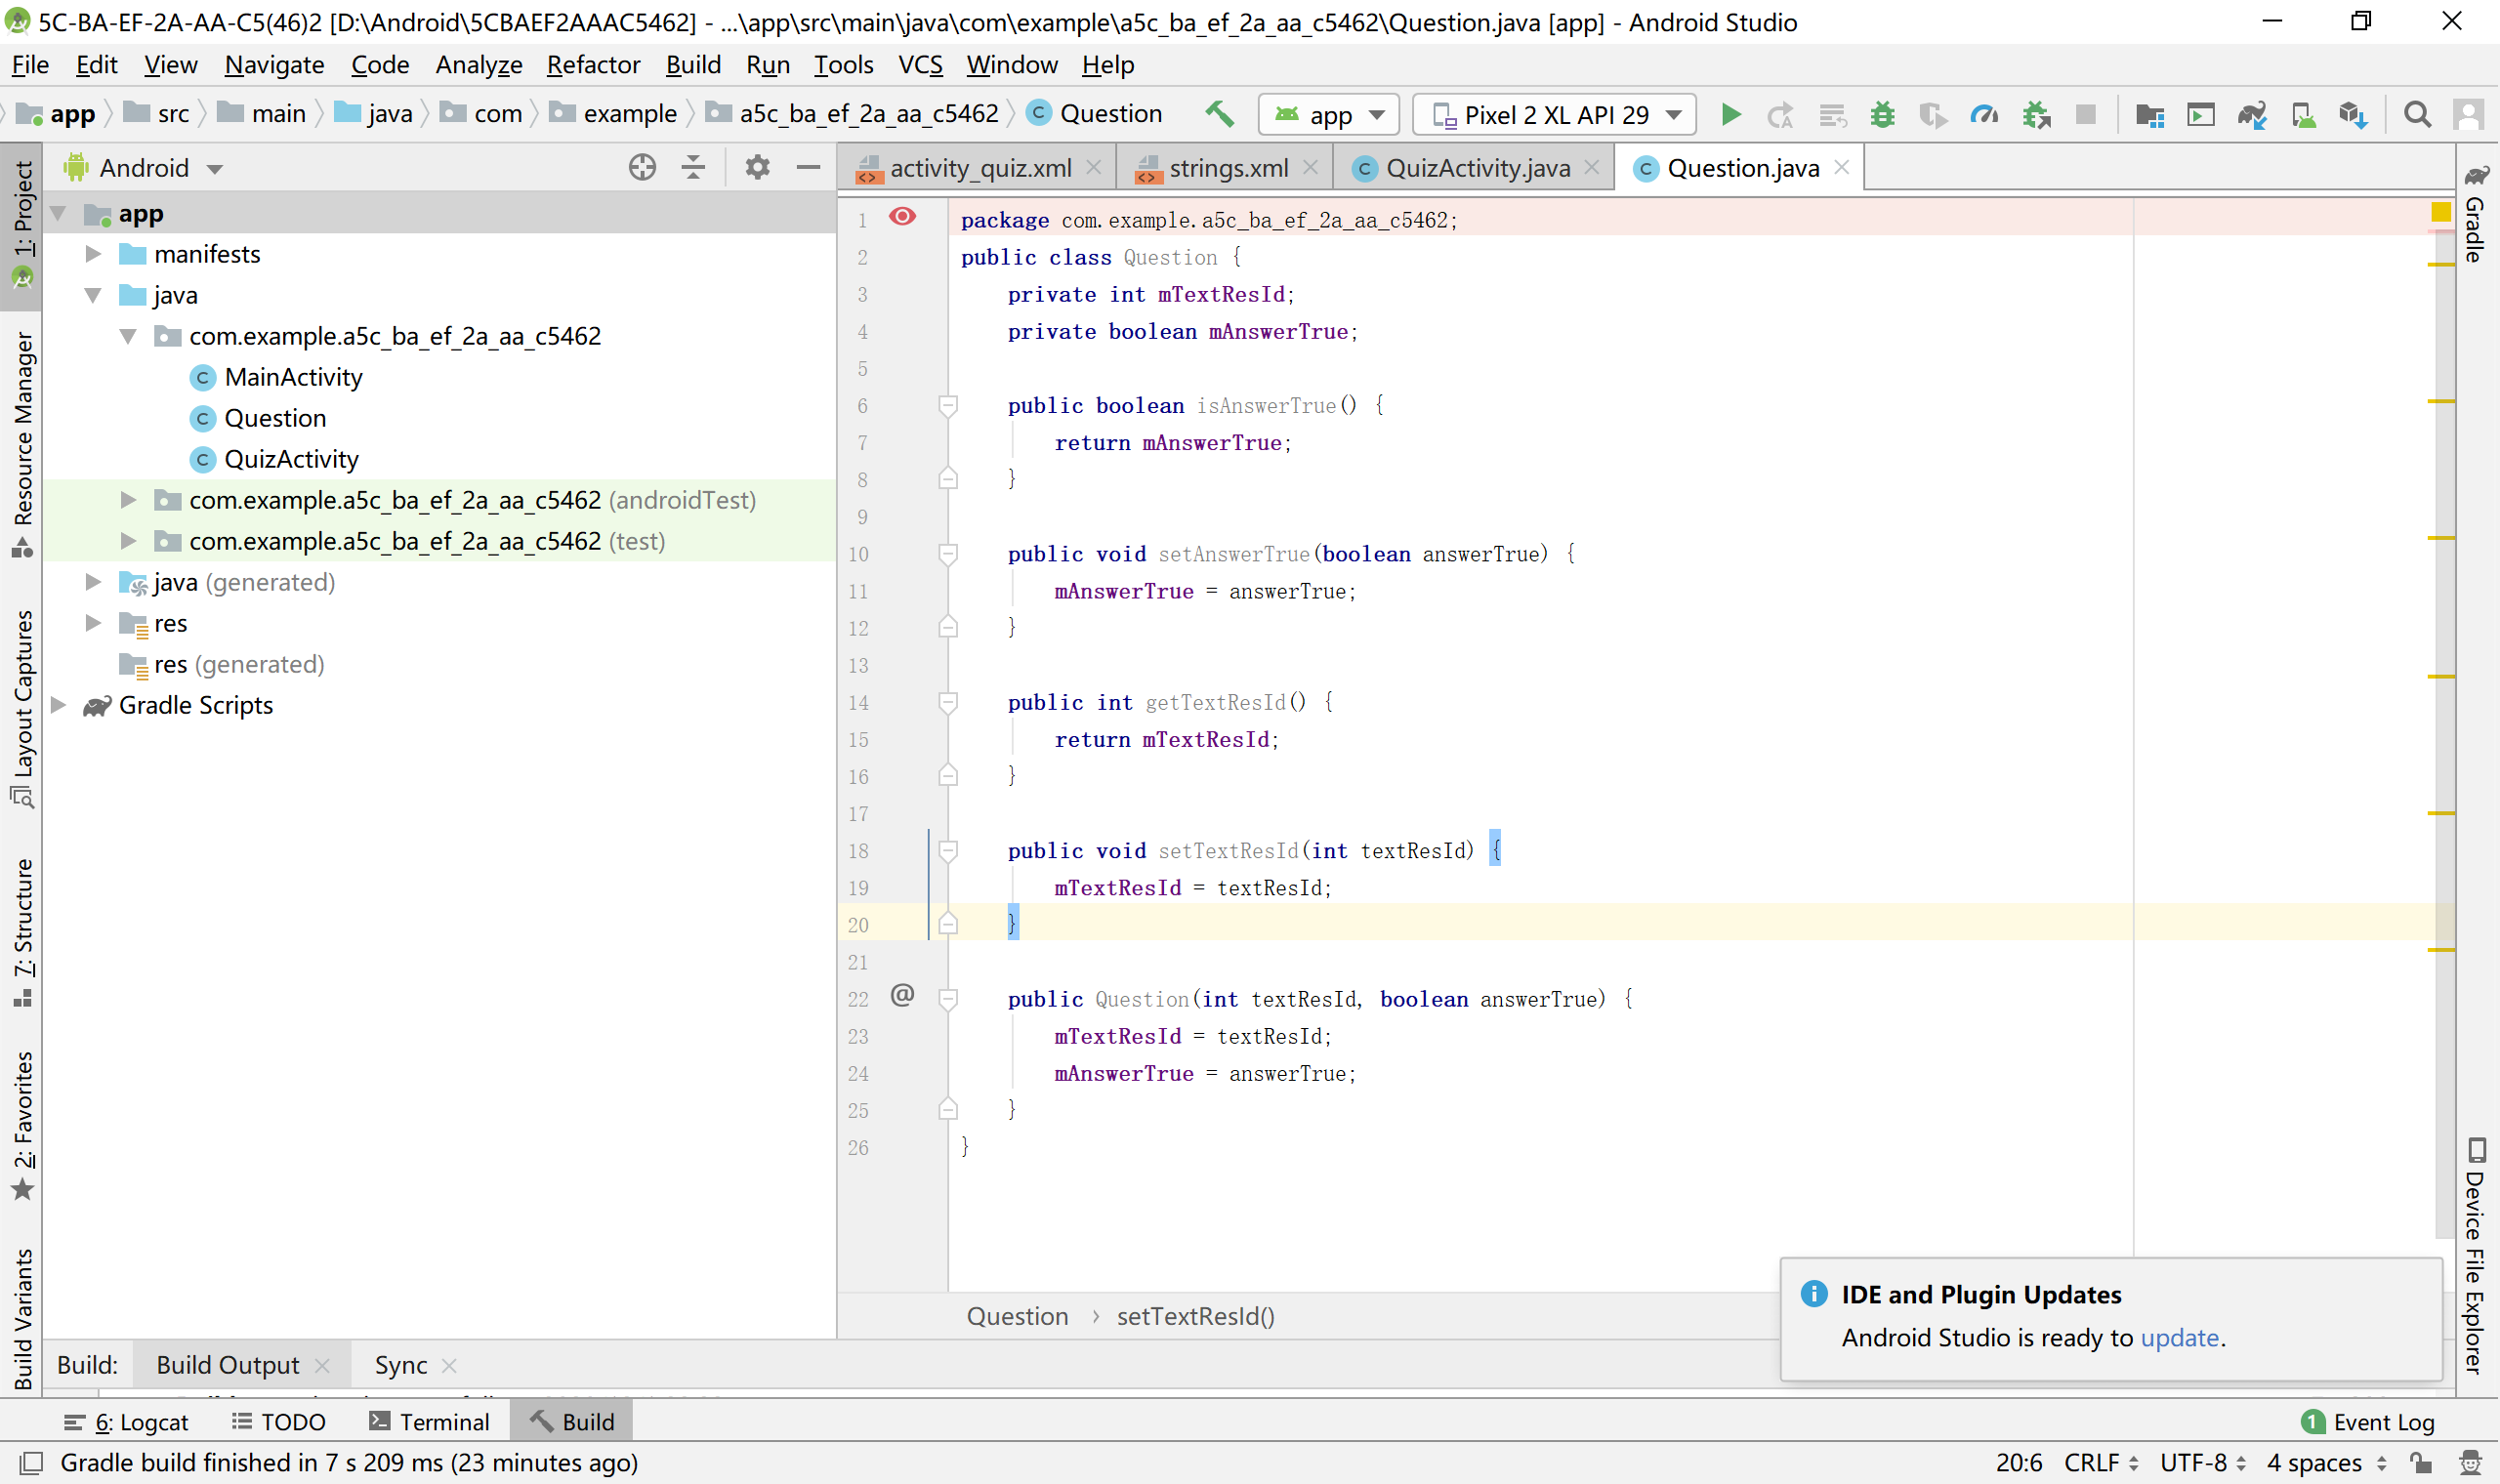This screenshot has height=1484, width=2500.
Task: Click the Make Project hammer icon
Action: [x=1219, y=114]
